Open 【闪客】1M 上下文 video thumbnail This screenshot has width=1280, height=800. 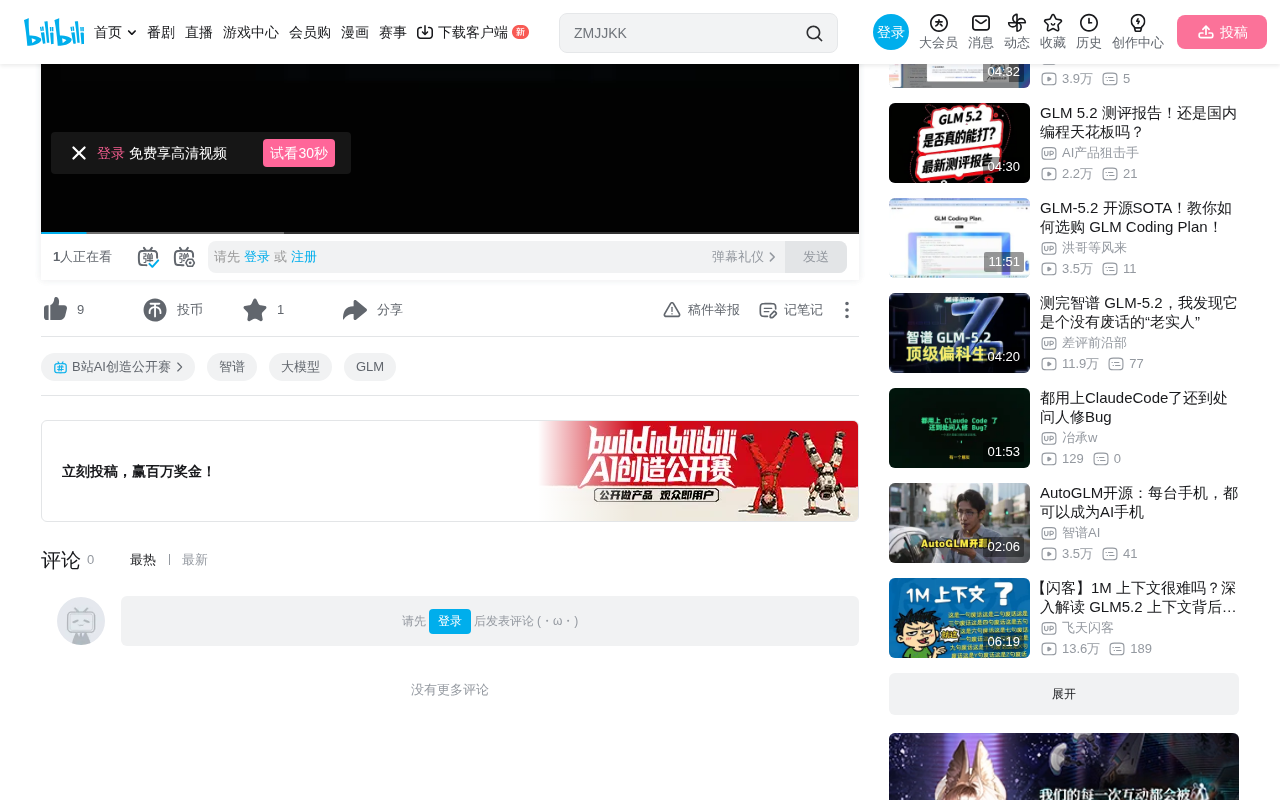[x=959, y=618]
